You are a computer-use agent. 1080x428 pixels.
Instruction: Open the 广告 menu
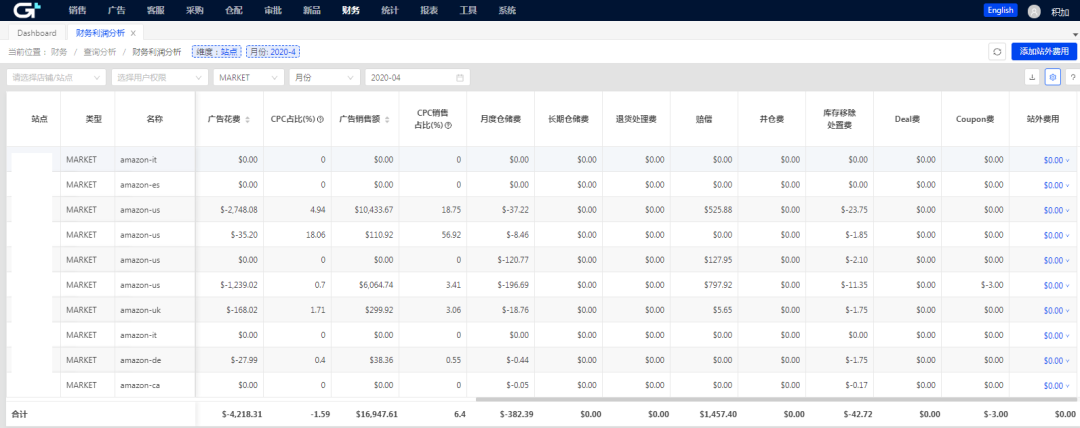(x=116, y=10)
